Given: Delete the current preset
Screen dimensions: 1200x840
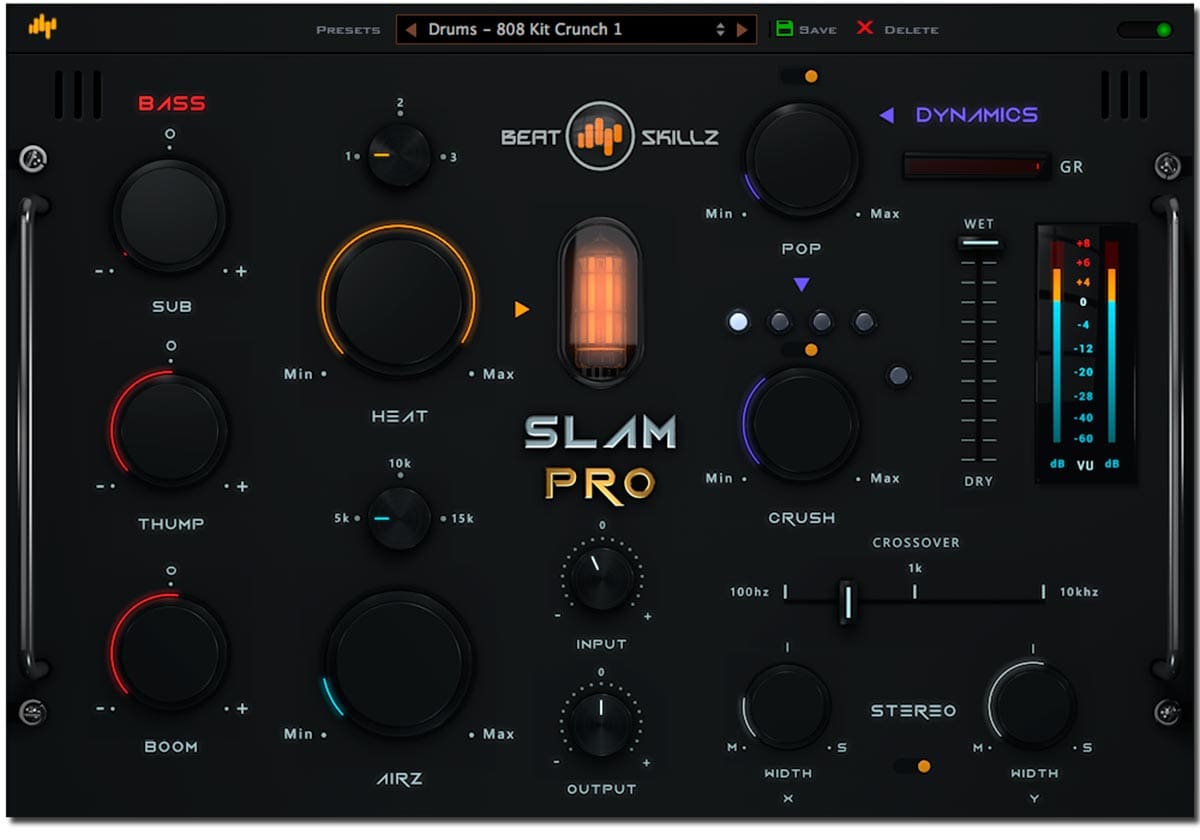Looking at the screenshot, I should tap(897, 29).
